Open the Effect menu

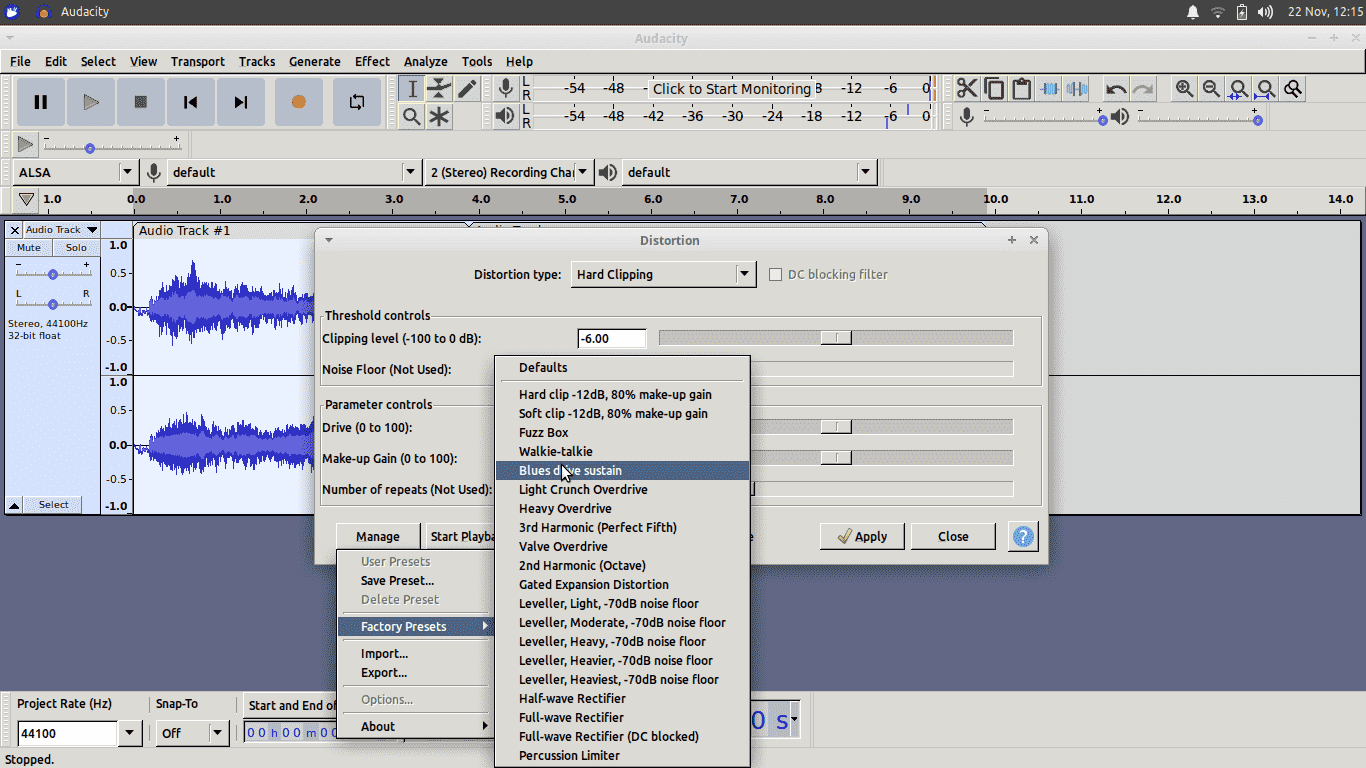pos(372,61)
